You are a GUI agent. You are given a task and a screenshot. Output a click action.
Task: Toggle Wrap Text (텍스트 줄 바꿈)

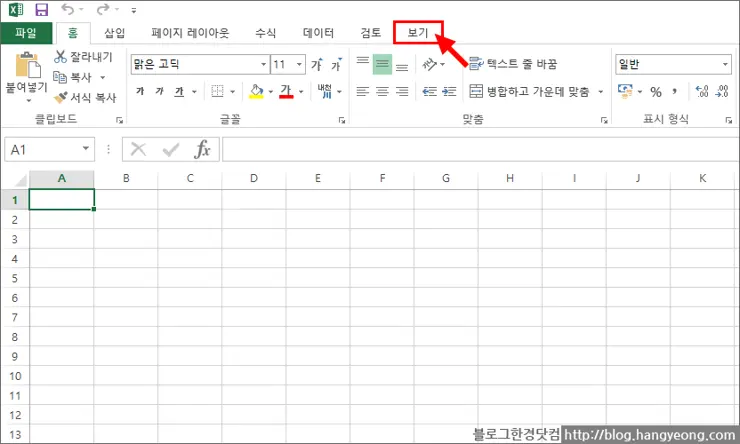[x=512, y=64]
